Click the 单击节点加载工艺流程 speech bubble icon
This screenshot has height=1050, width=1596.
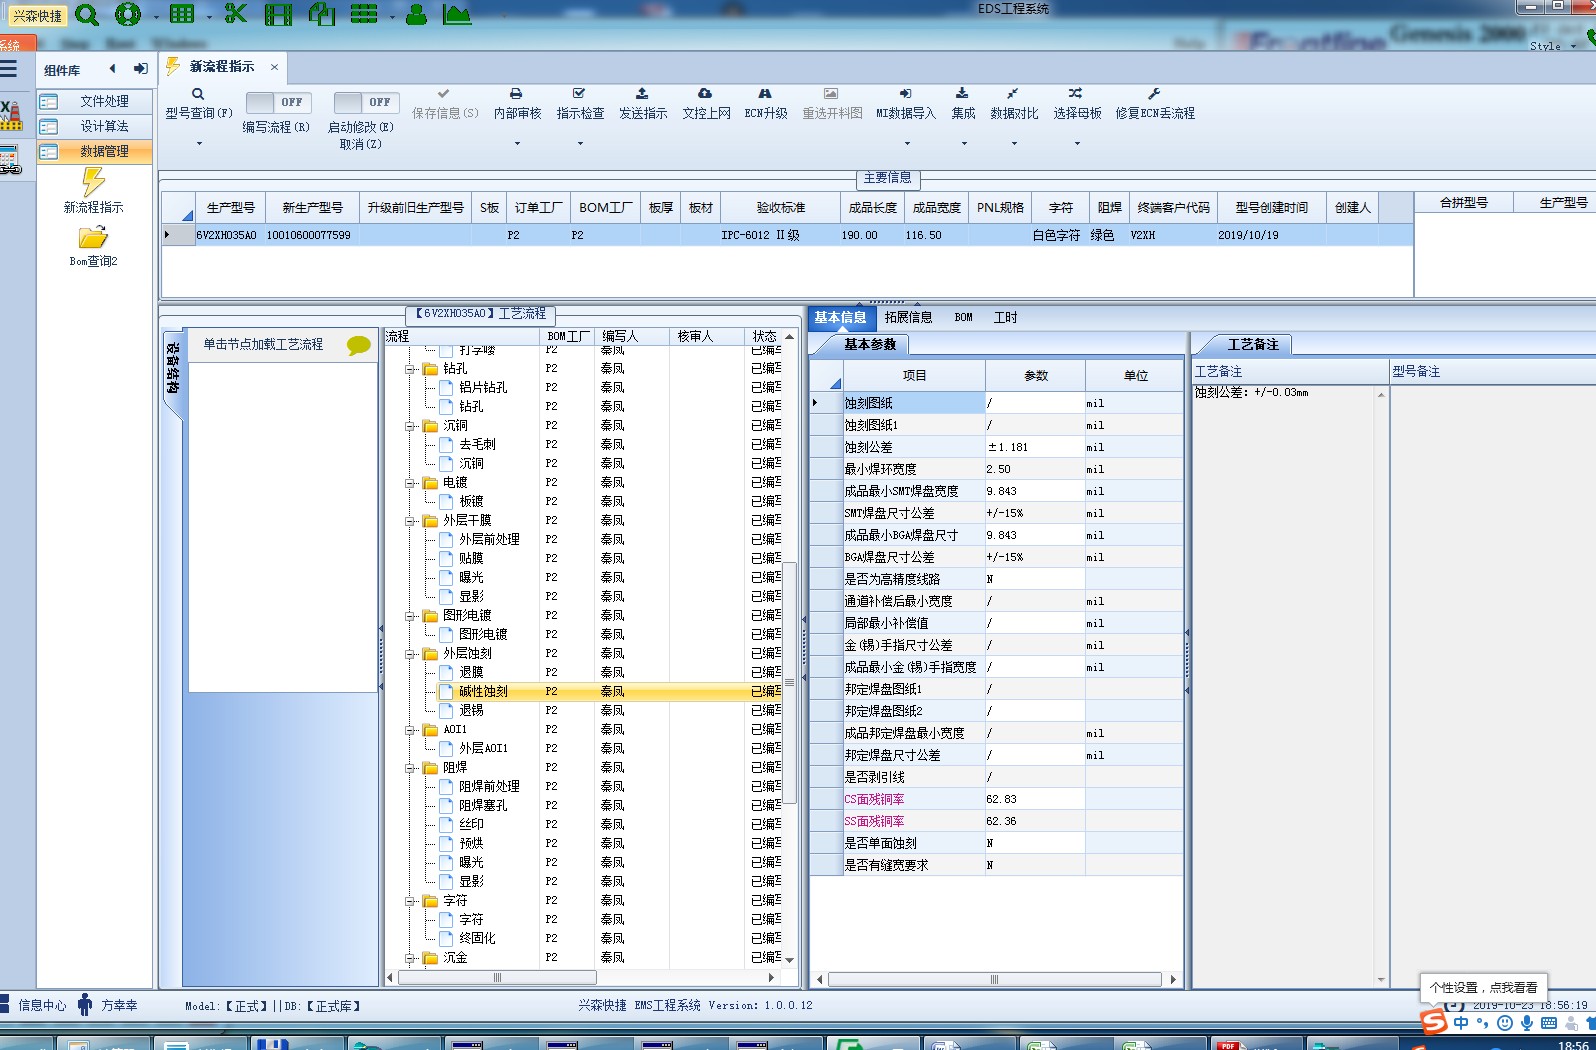point(358,345)
